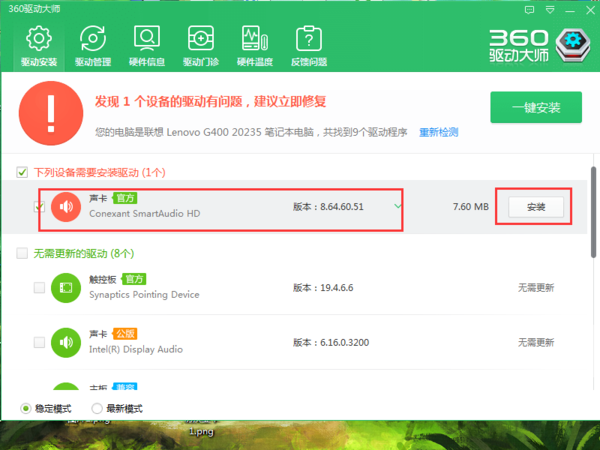
Task: Click the version text 19.4.6.6
Action: pos(337,288)
